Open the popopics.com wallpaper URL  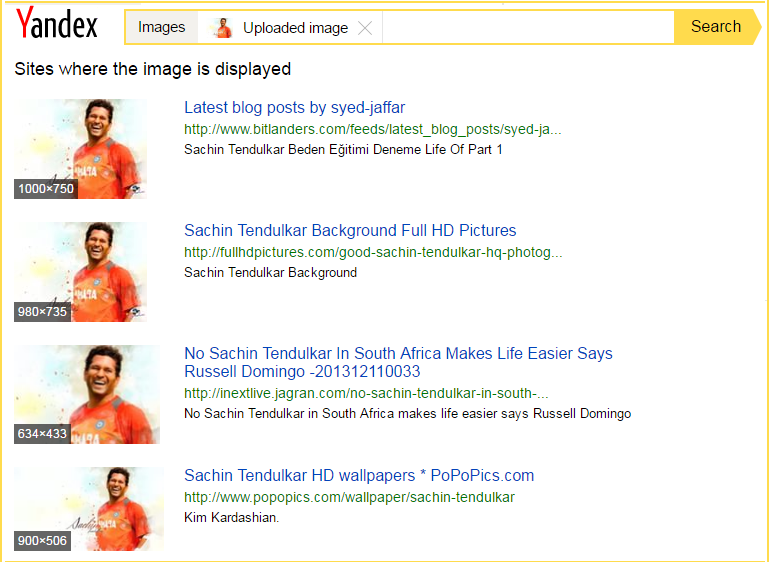349,497
